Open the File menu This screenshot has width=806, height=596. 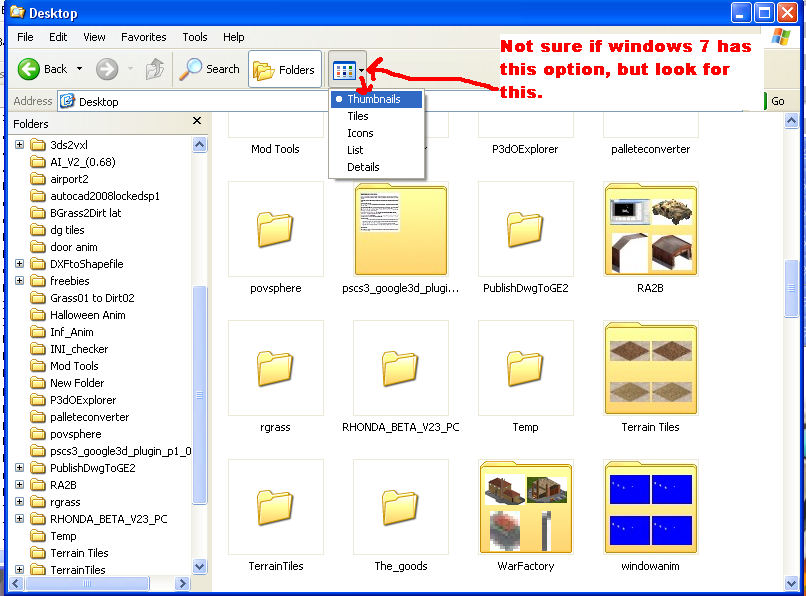click(x=25, y=37)
